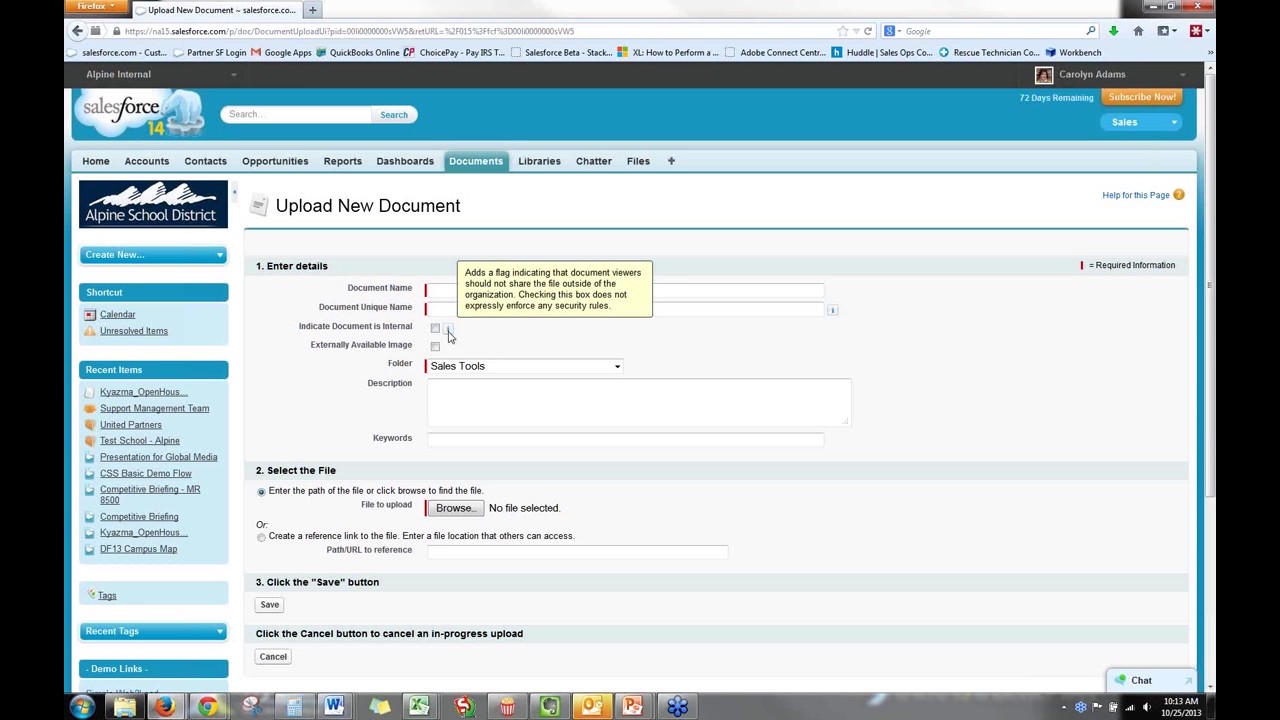Click the info icon beside Document Unique Name
This screenshot has width=1280, height=720.
(832, 310)
